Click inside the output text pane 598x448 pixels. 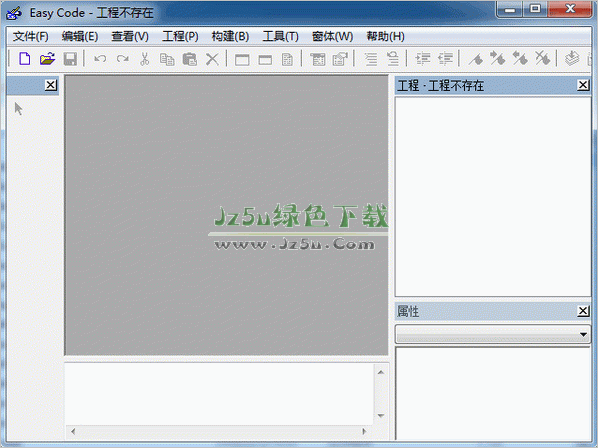coord(220,394)
